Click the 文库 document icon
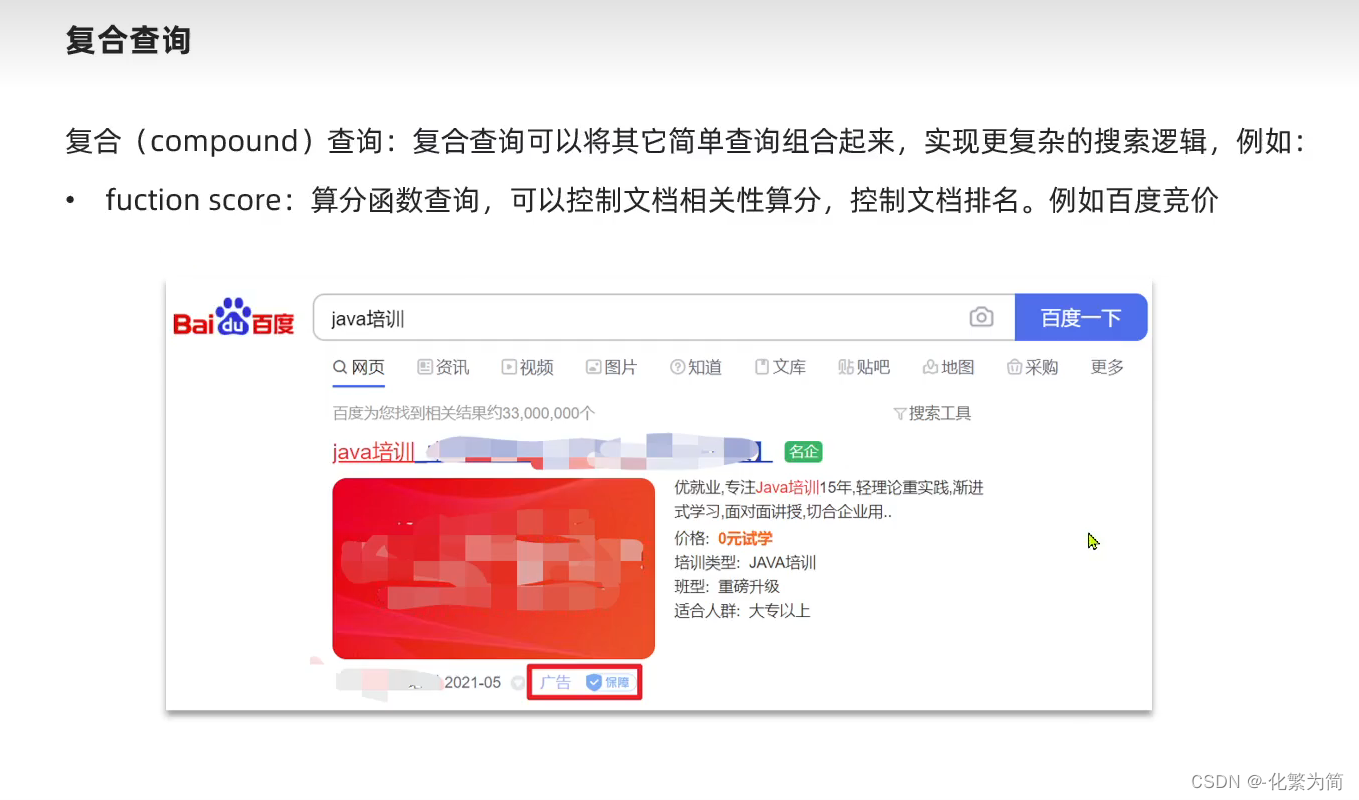 [x=762, y=368]
